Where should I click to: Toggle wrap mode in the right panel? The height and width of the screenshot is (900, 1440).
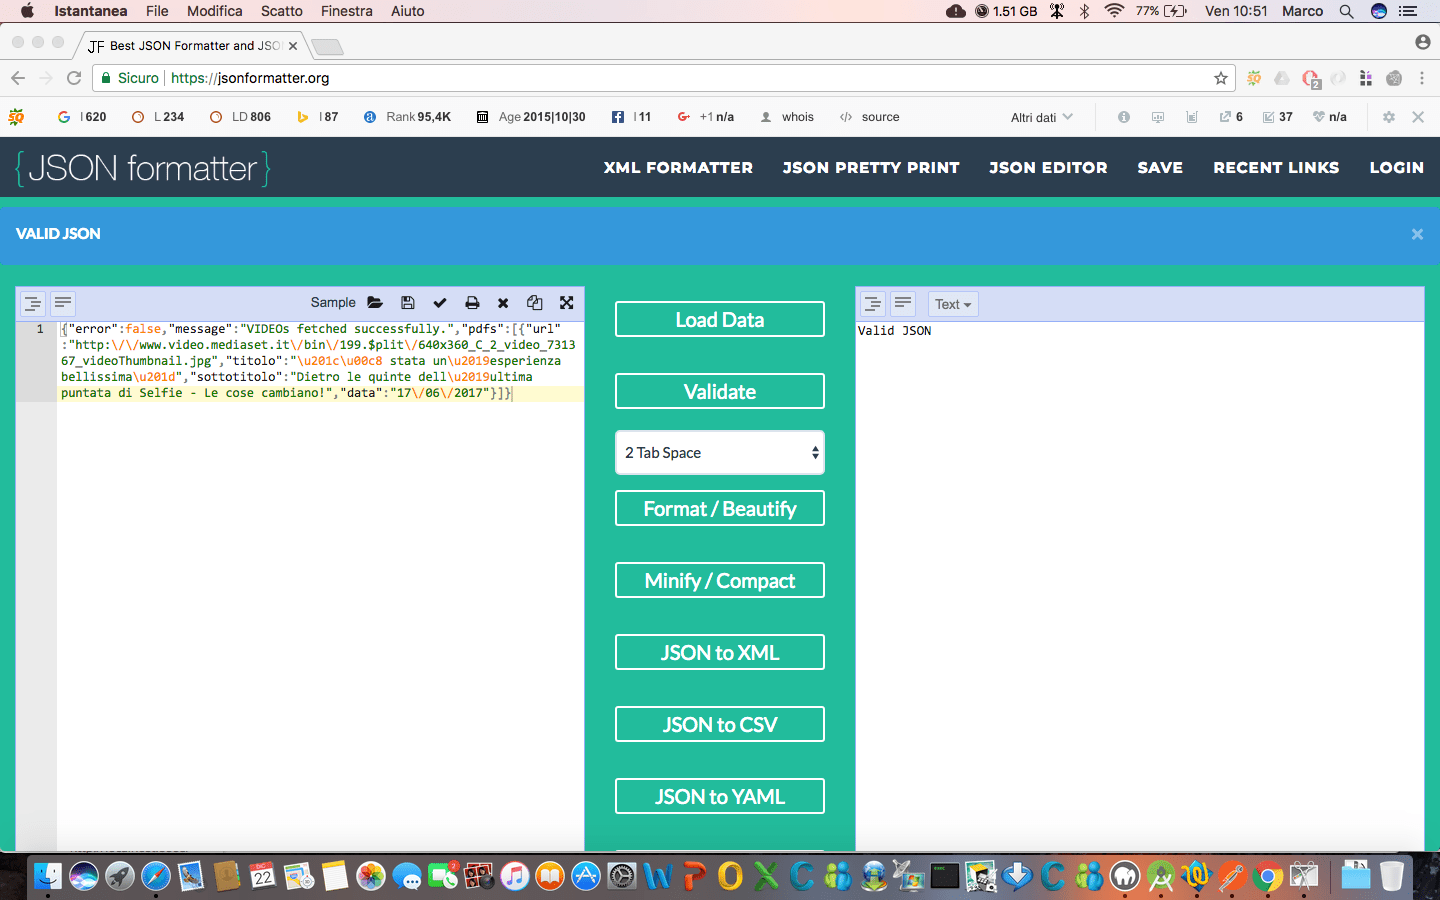pyautogui.click(x=903, y=303)
